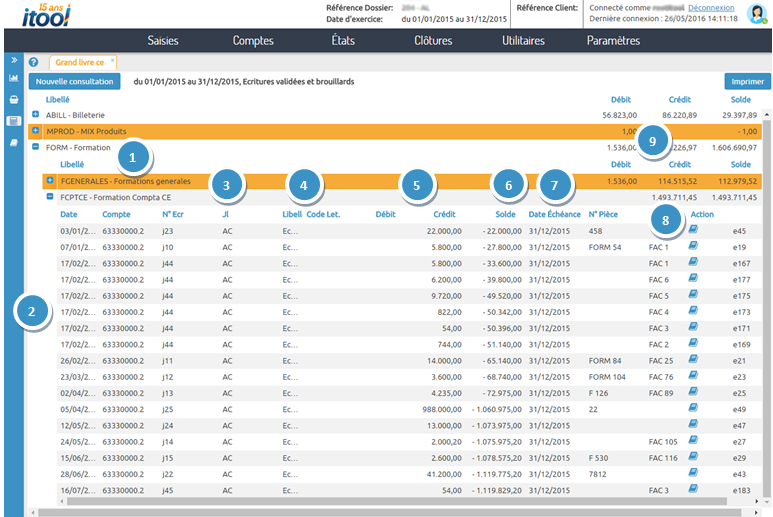Open action icon for entry e21
773x517 pixels.
point(693,359)
